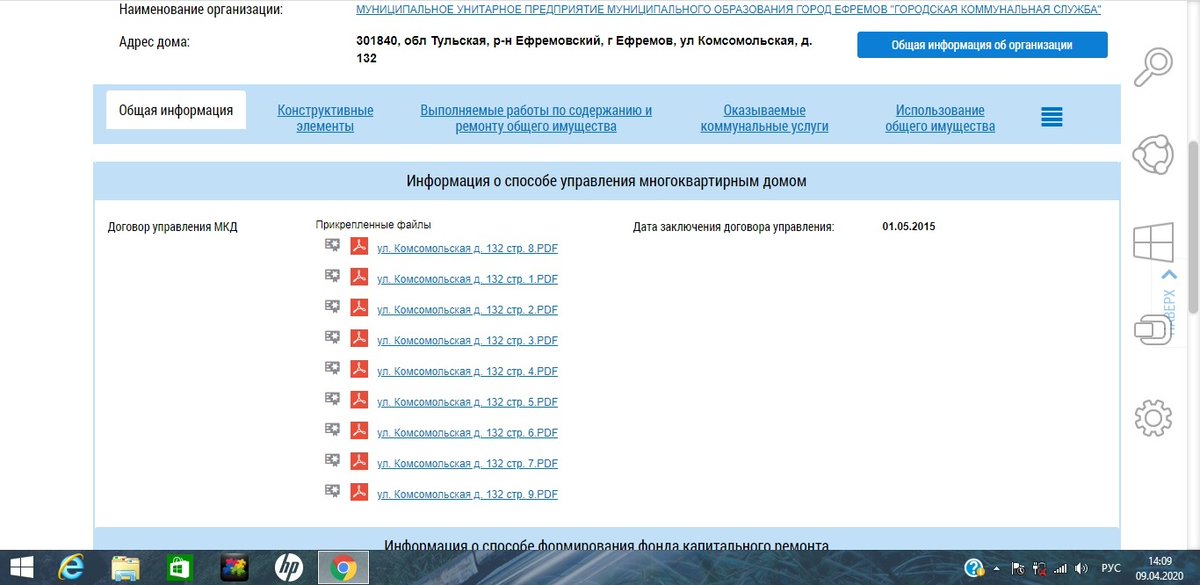Click the contract date 01.05.2015
1200x585 pixels.
pyautogui.click(x=908, y=227)
